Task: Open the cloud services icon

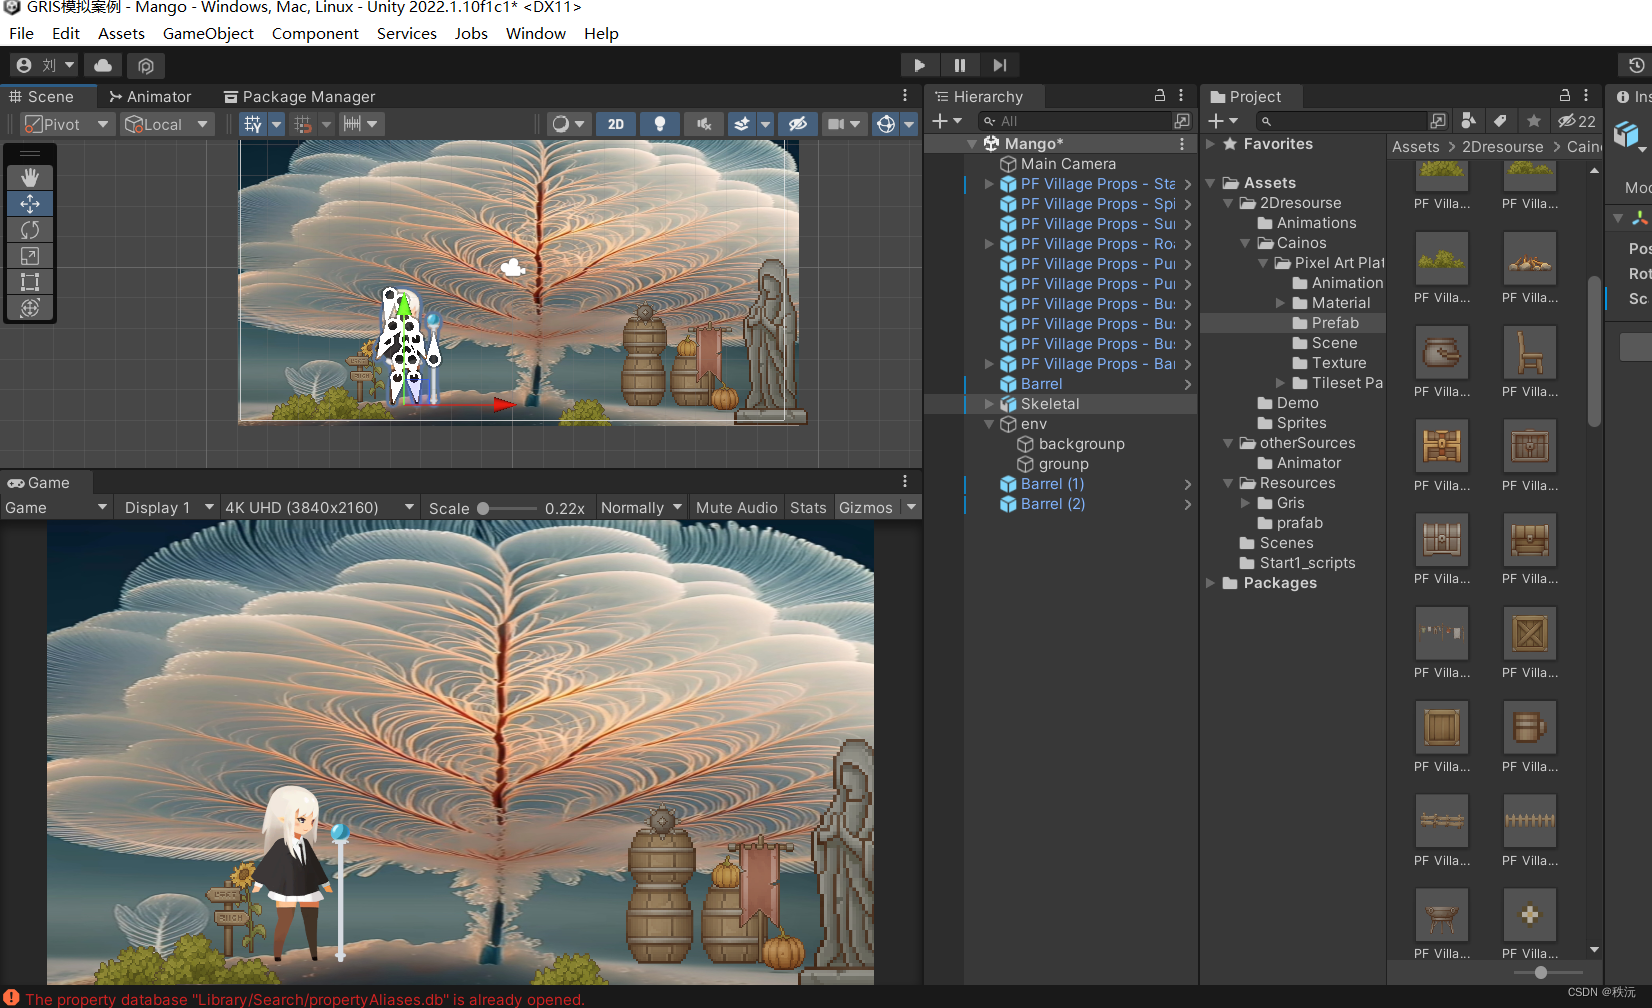Action: tap(103, 65)
